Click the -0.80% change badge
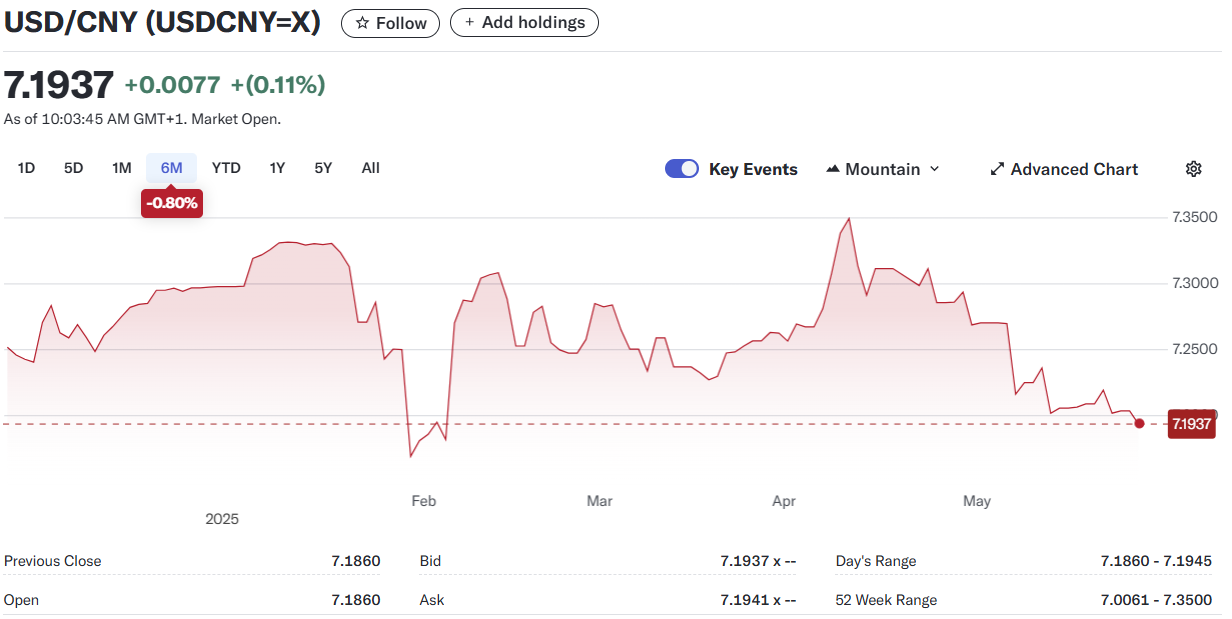1232x619 pixels. pos(172,204)
